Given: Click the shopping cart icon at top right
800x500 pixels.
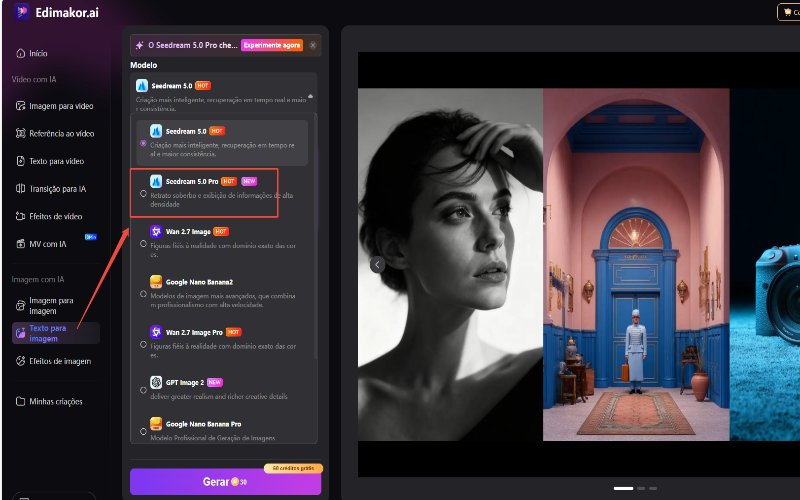Looking at the screenshot, I should tap(788, 12).
